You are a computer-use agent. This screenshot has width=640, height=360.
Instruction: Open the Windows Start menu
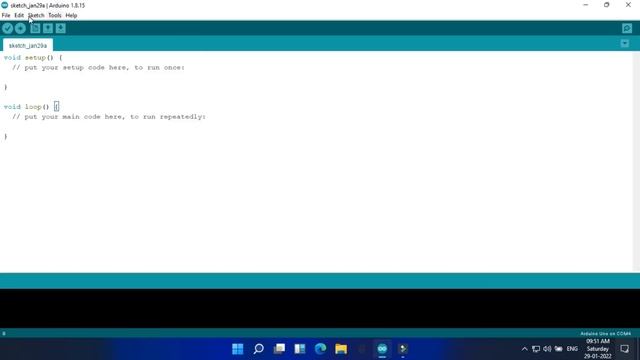coord(238,349)
